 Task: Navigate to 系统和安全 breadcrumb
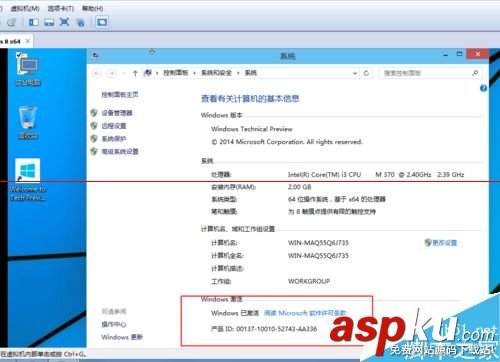pos(216,73)
